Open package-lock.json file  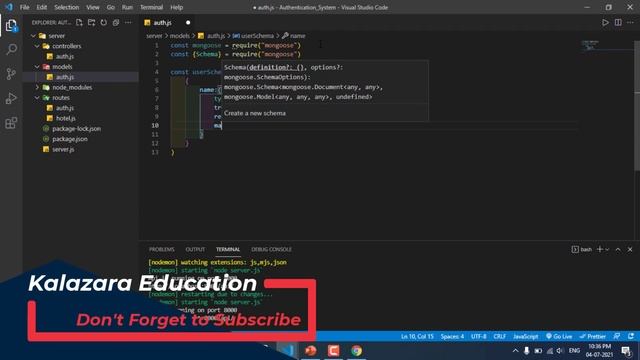tap(76, 129)
